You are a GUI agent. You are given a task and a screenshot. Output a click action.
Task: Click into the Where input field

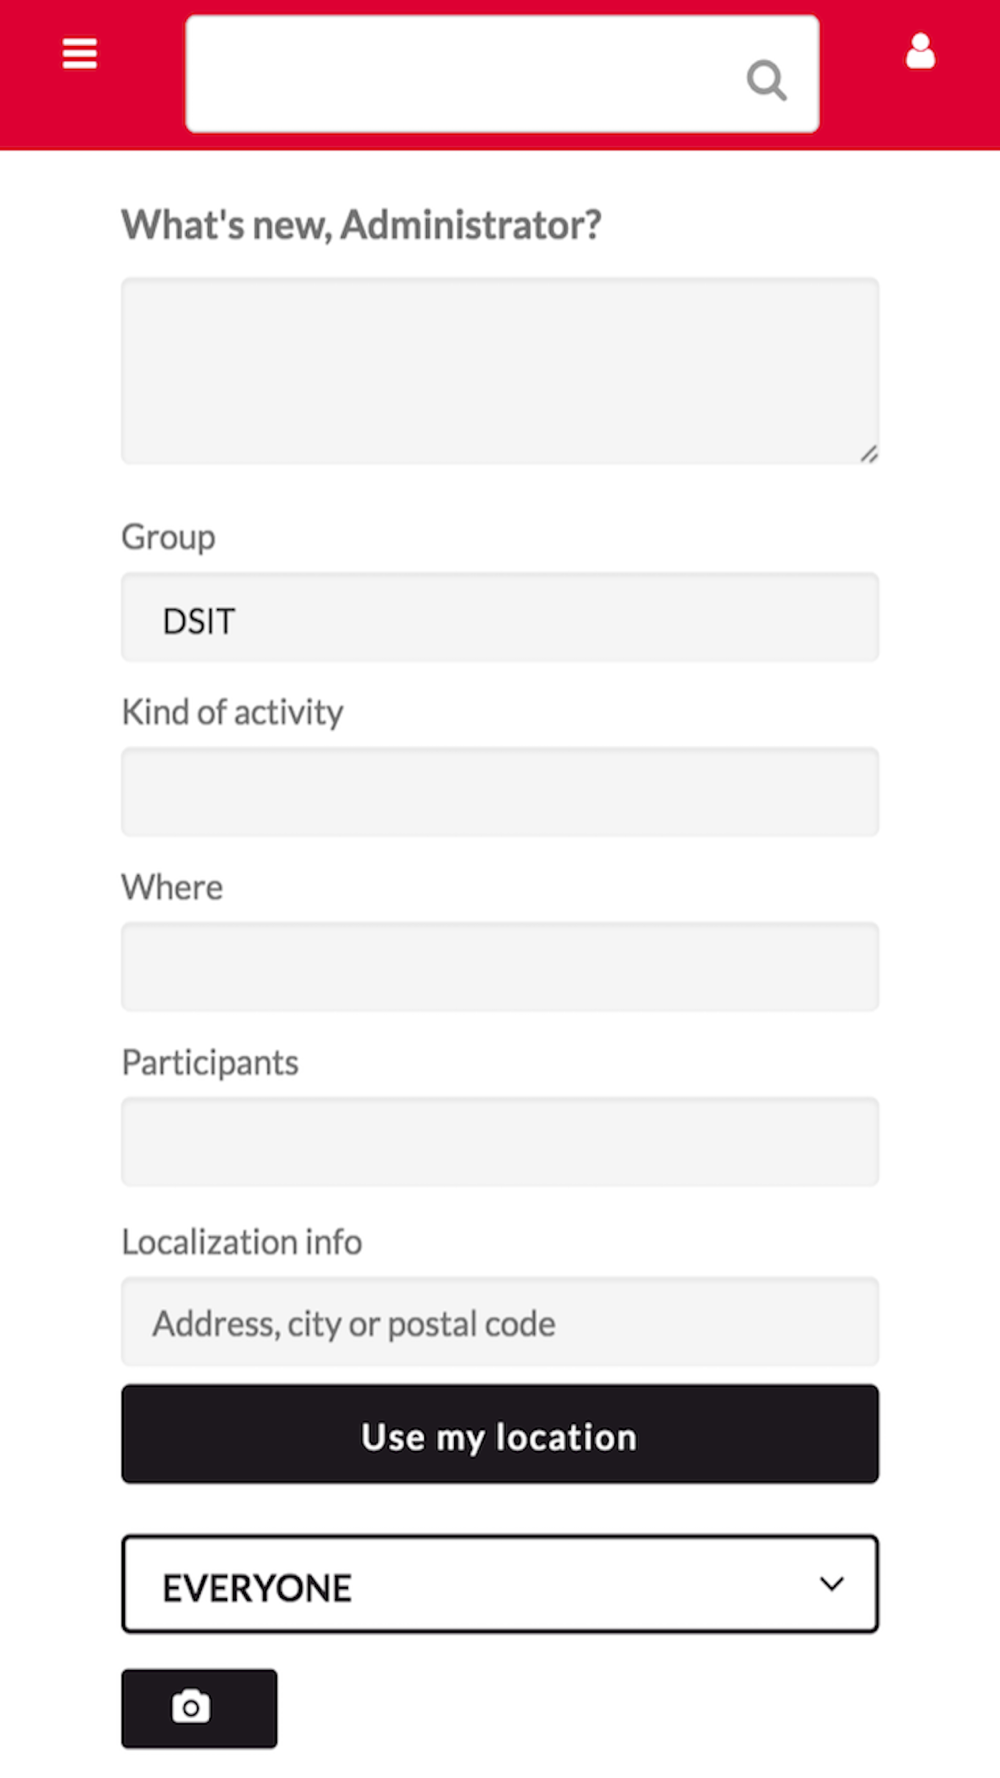point(500,967)
